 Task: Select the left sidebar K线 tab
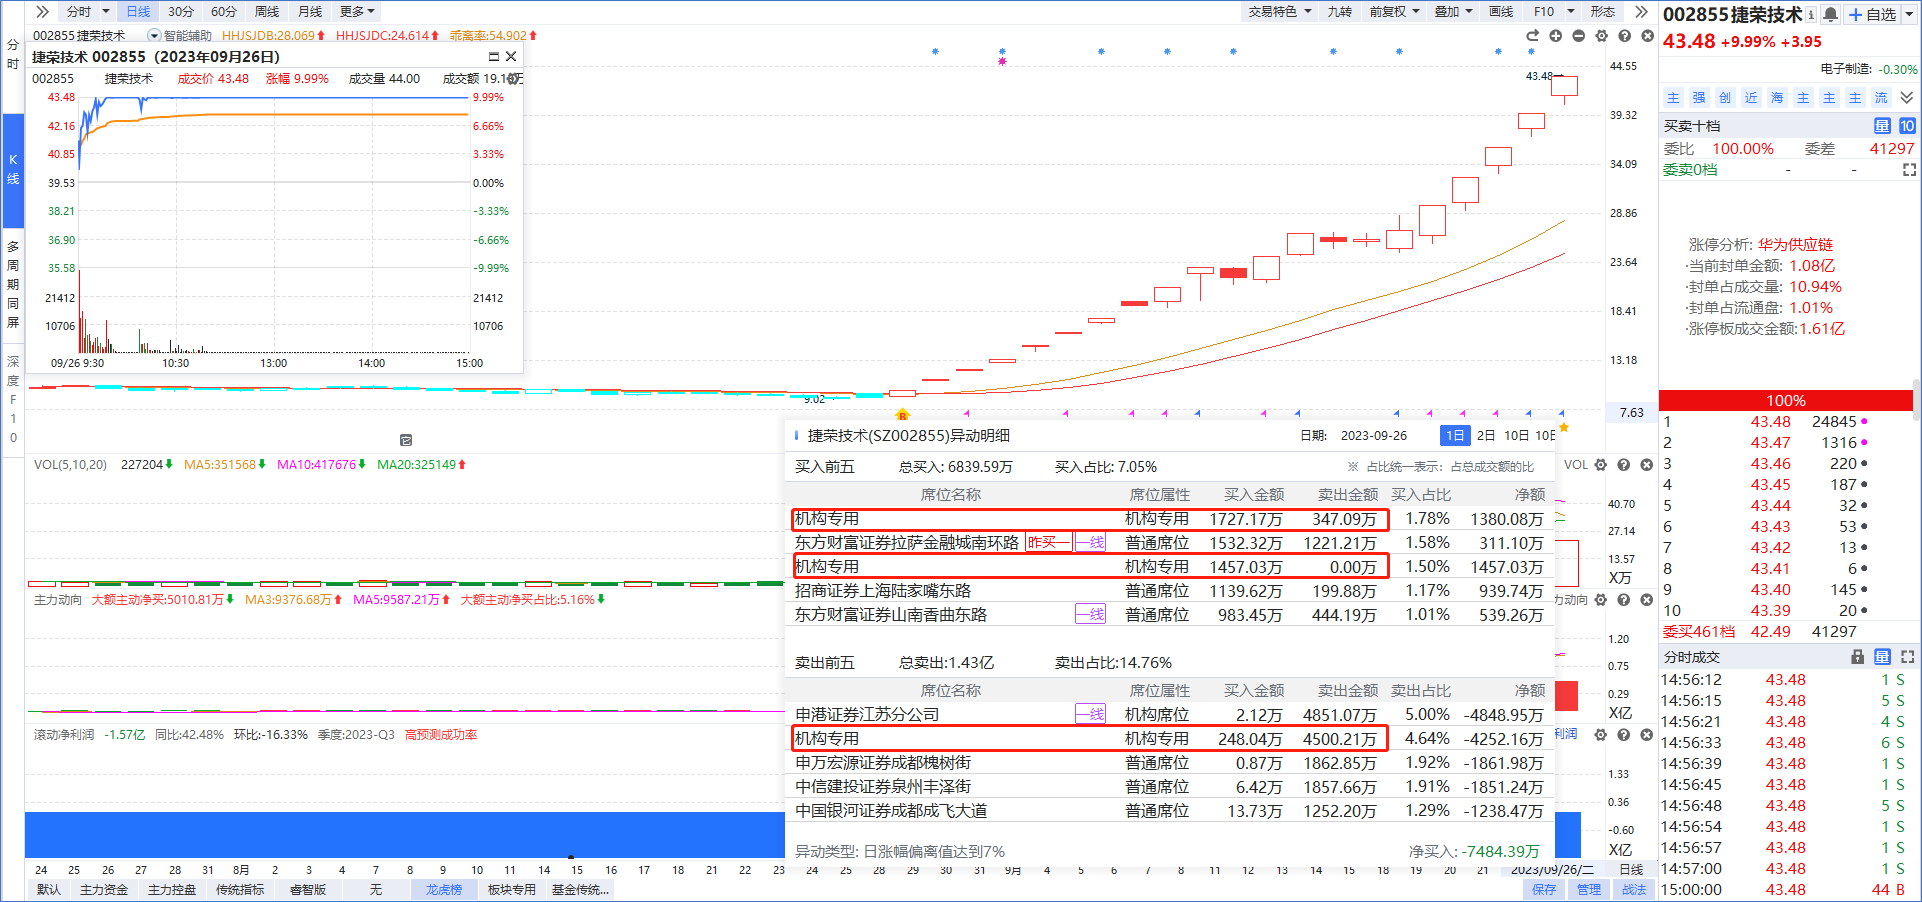13,169
